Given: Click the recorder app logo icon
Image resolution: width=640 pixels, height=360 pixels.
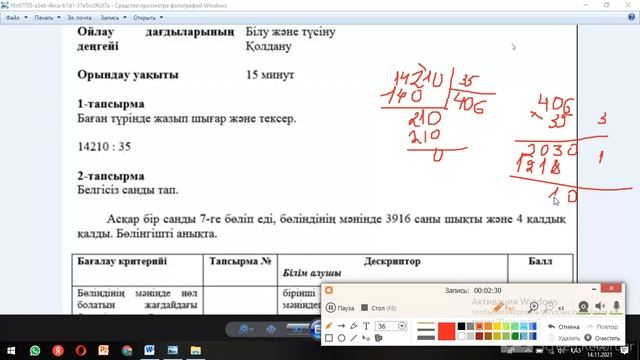Looking at the screenshot, I should pyautogui.click(x=329, y=290).
